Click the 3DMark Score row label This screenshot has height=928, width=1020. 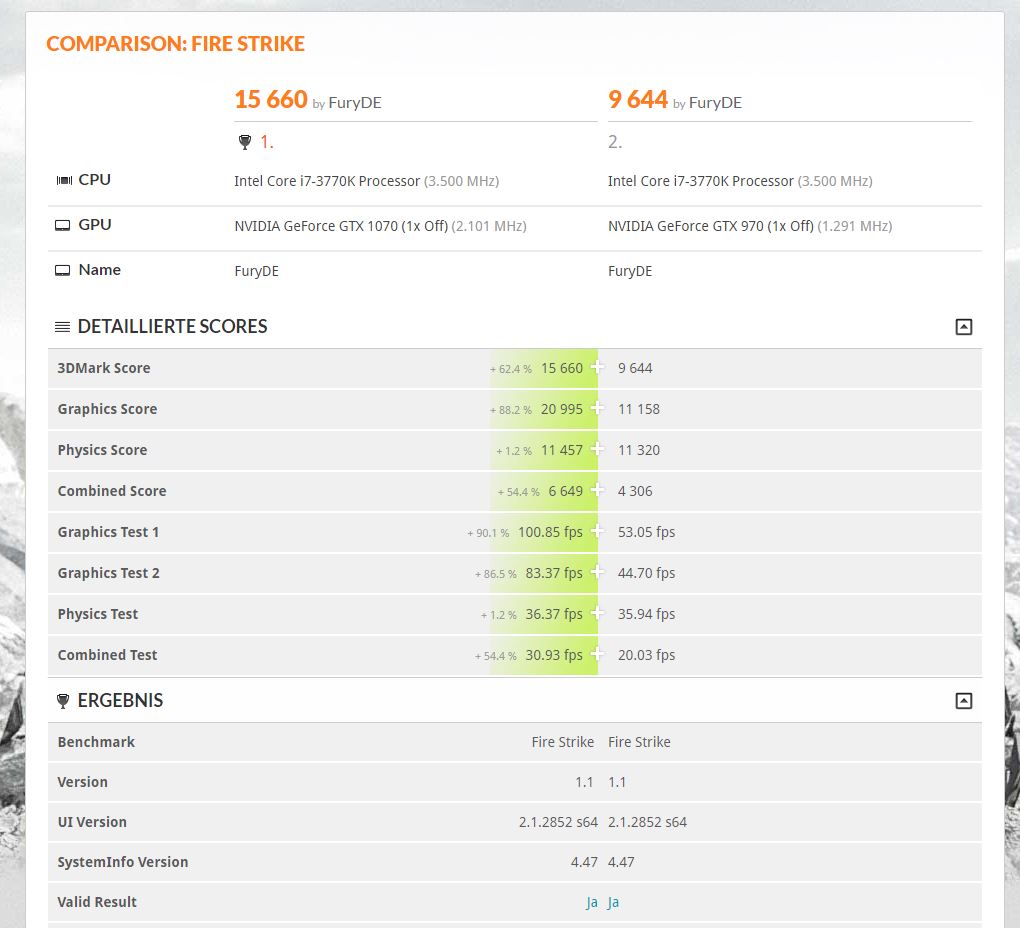coord(104,368)
